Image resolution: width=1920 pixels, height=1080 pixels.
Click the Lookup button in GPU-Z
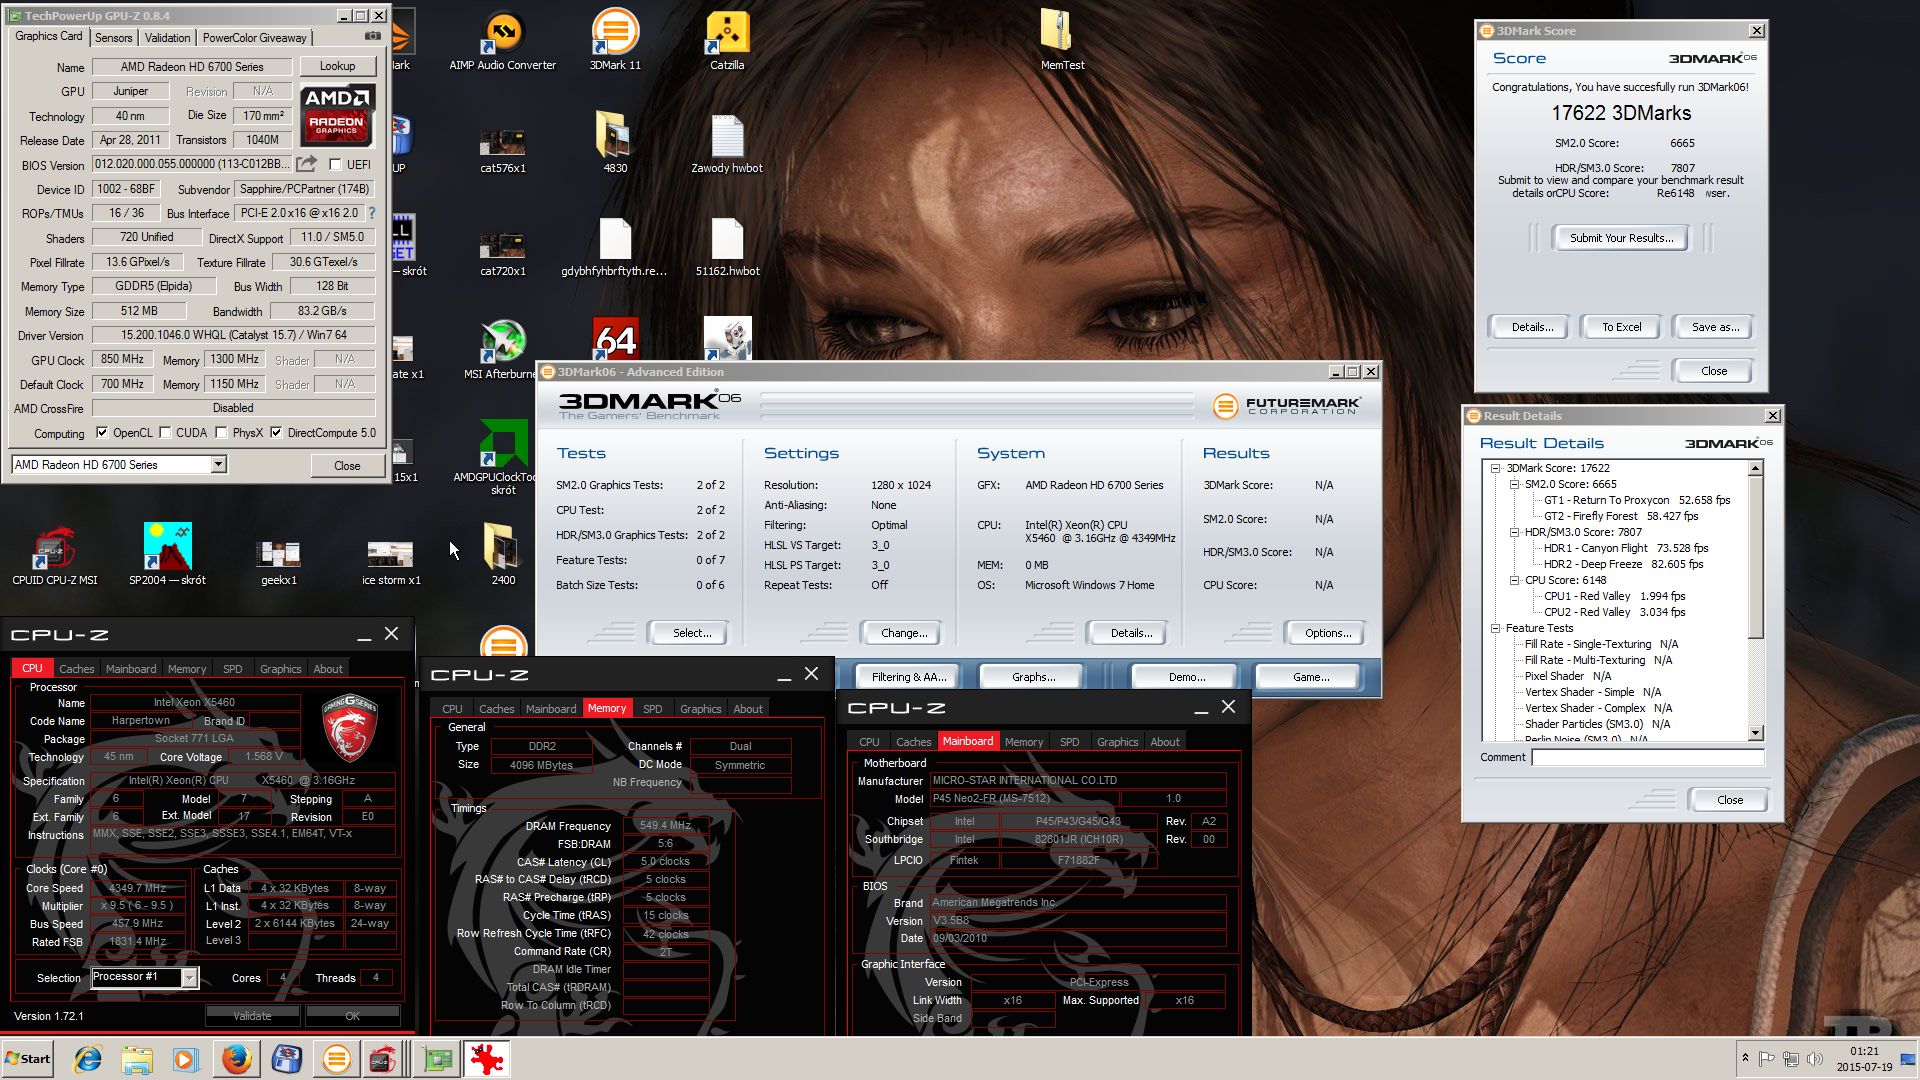coord(337,66)
